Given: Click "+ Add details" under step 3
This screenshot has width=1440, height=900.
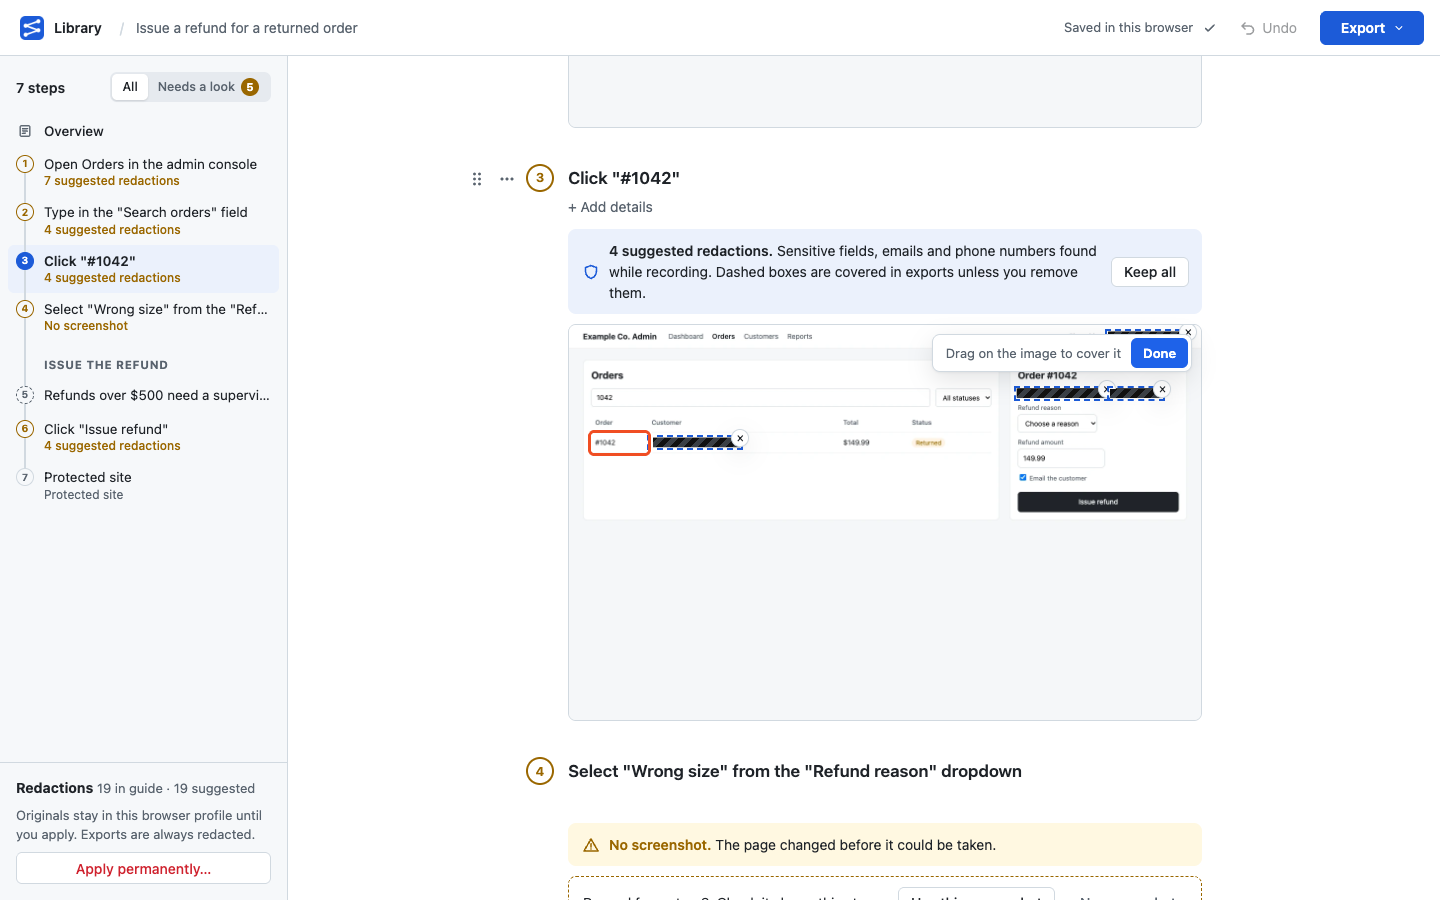Looking at the screenshot, I should tap(610, 207).
